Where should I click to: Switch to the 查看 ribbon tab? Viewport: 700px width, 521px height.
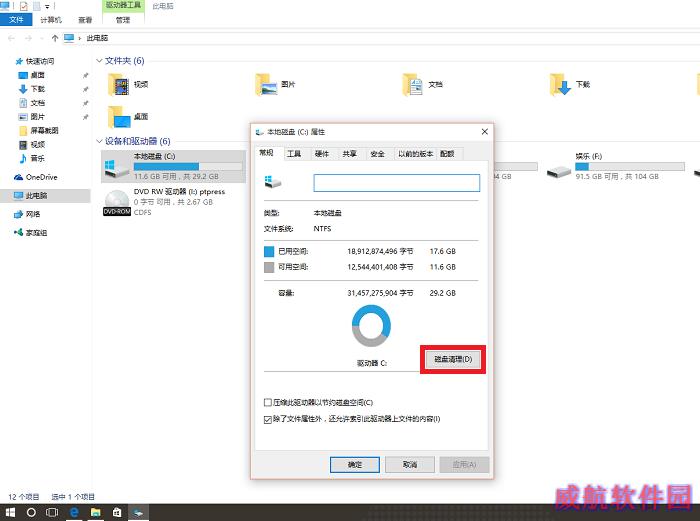85,20
